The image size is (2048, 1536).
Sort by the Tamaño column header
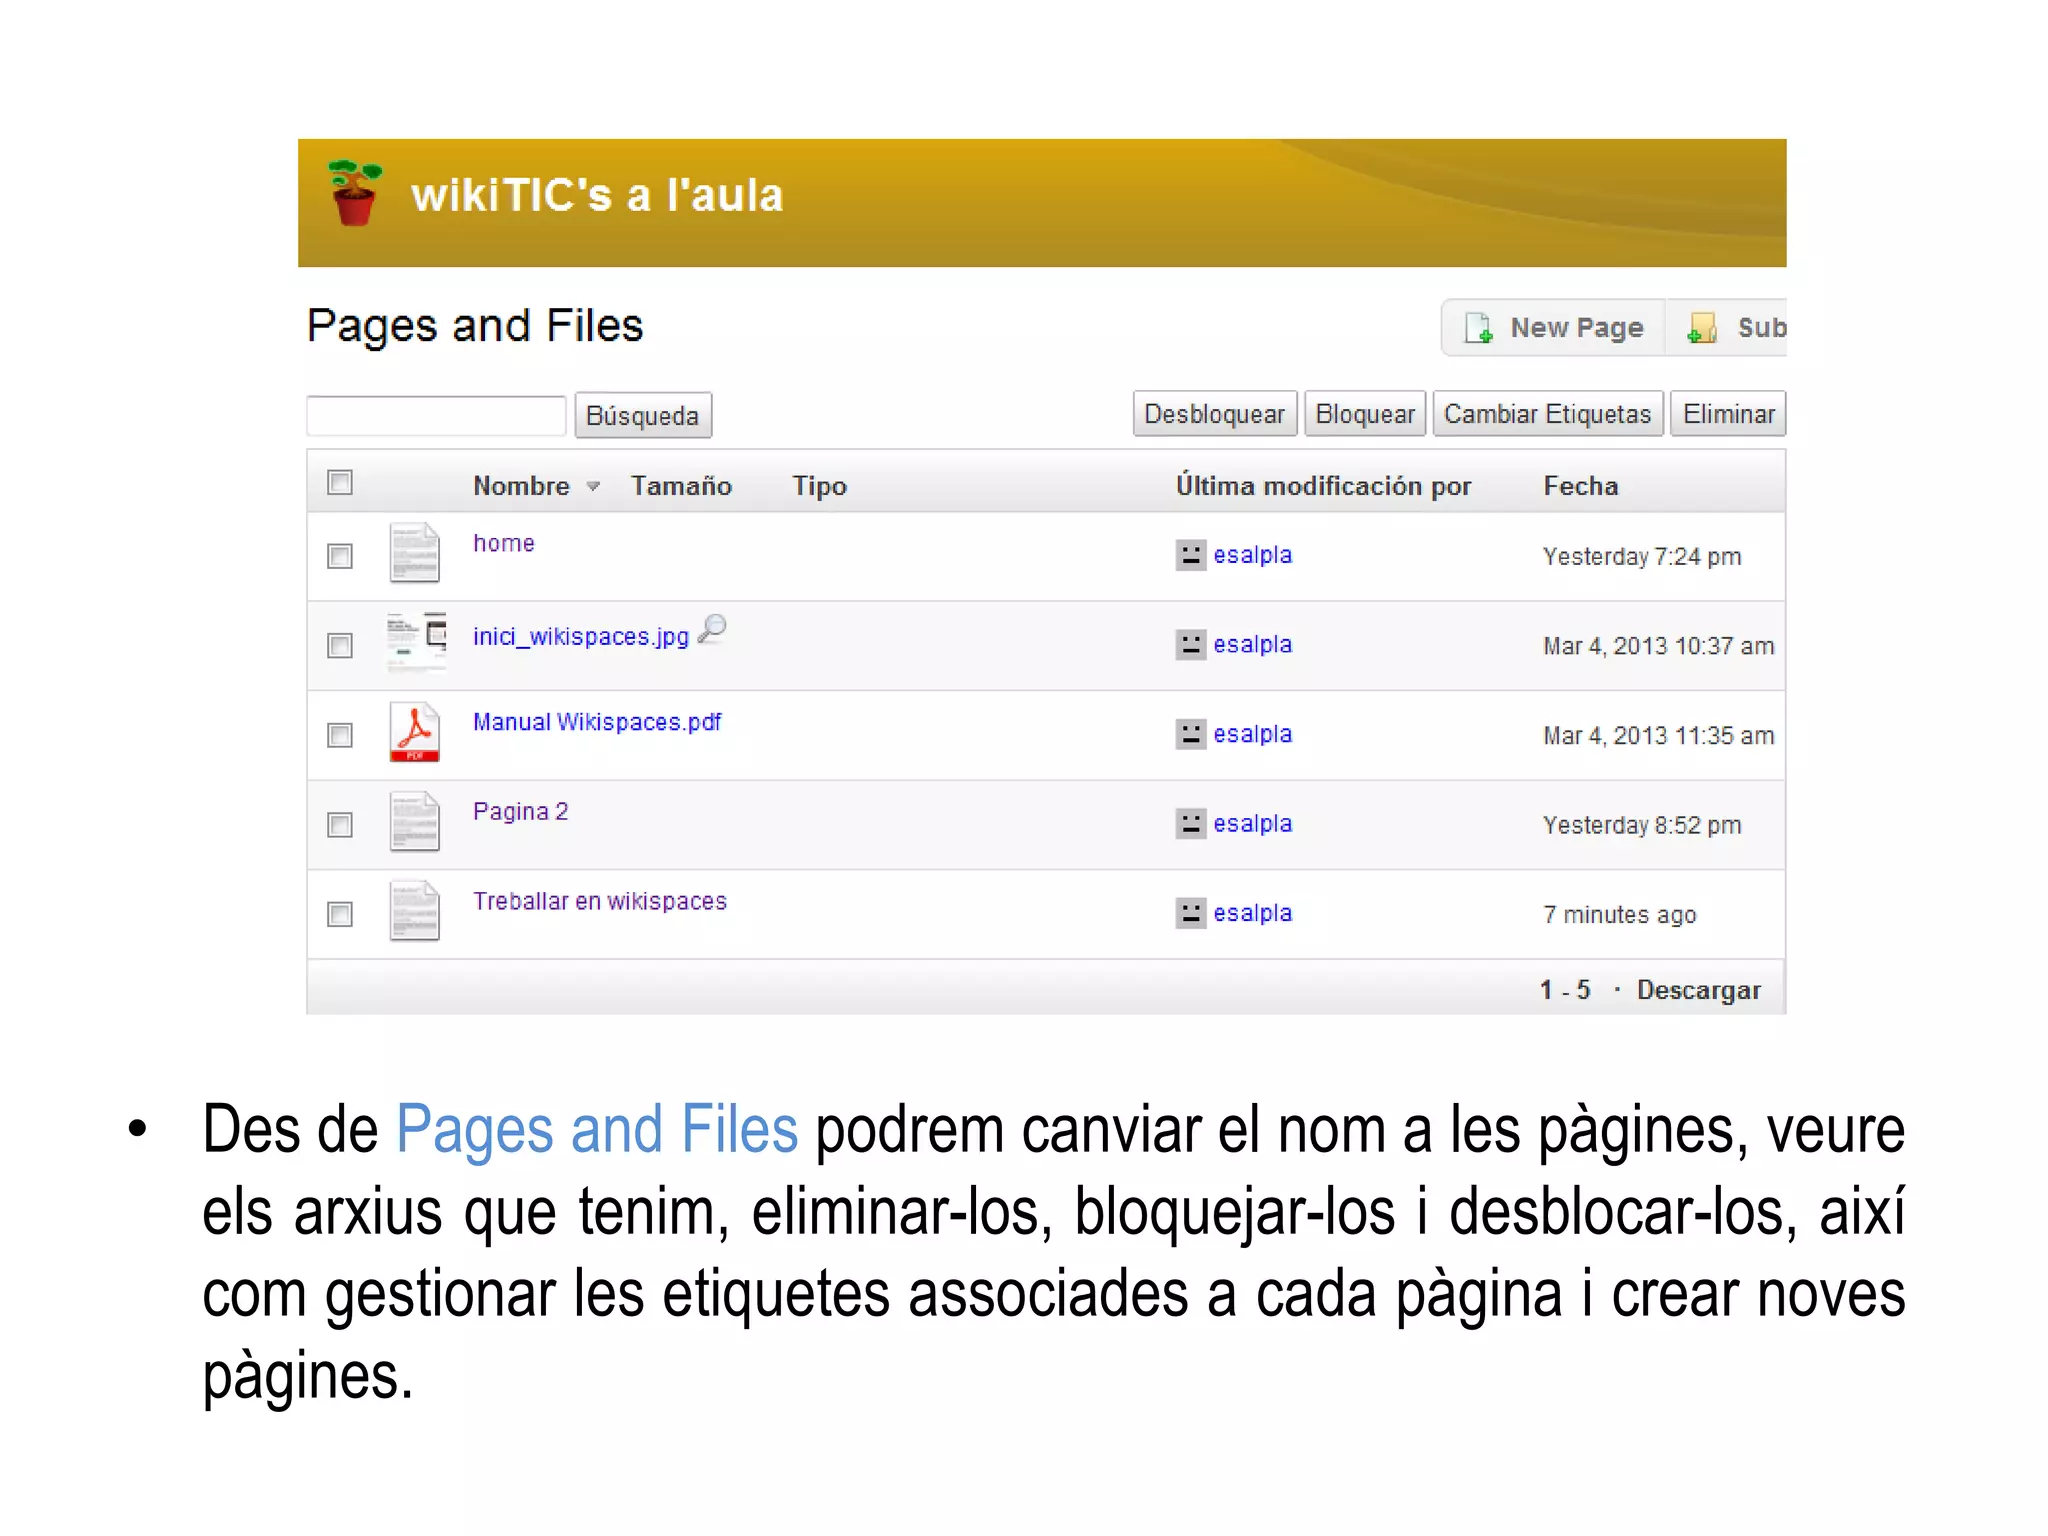[x=681, y=486]
